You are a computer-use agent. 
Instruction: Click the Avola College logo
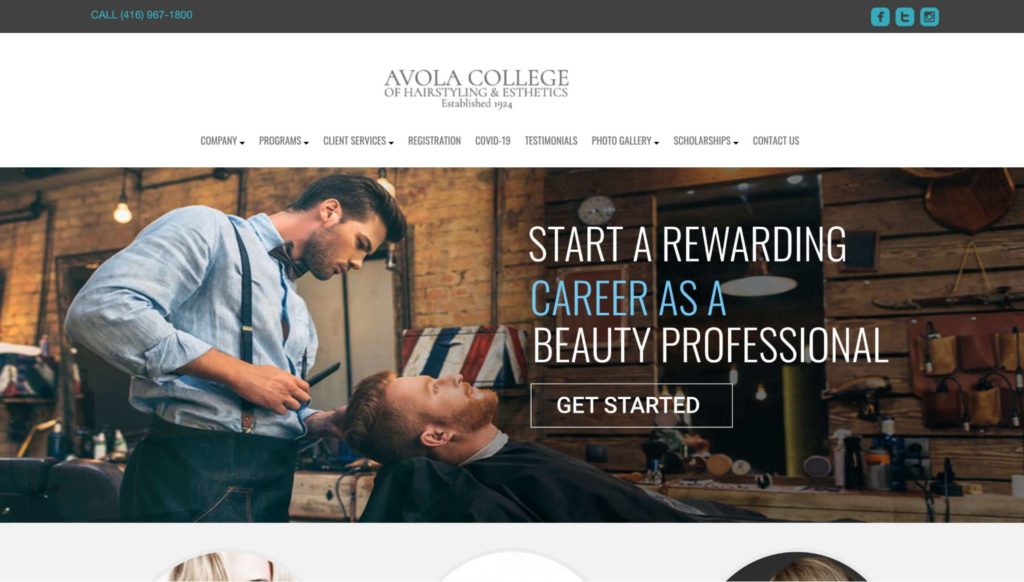[476, 88]
